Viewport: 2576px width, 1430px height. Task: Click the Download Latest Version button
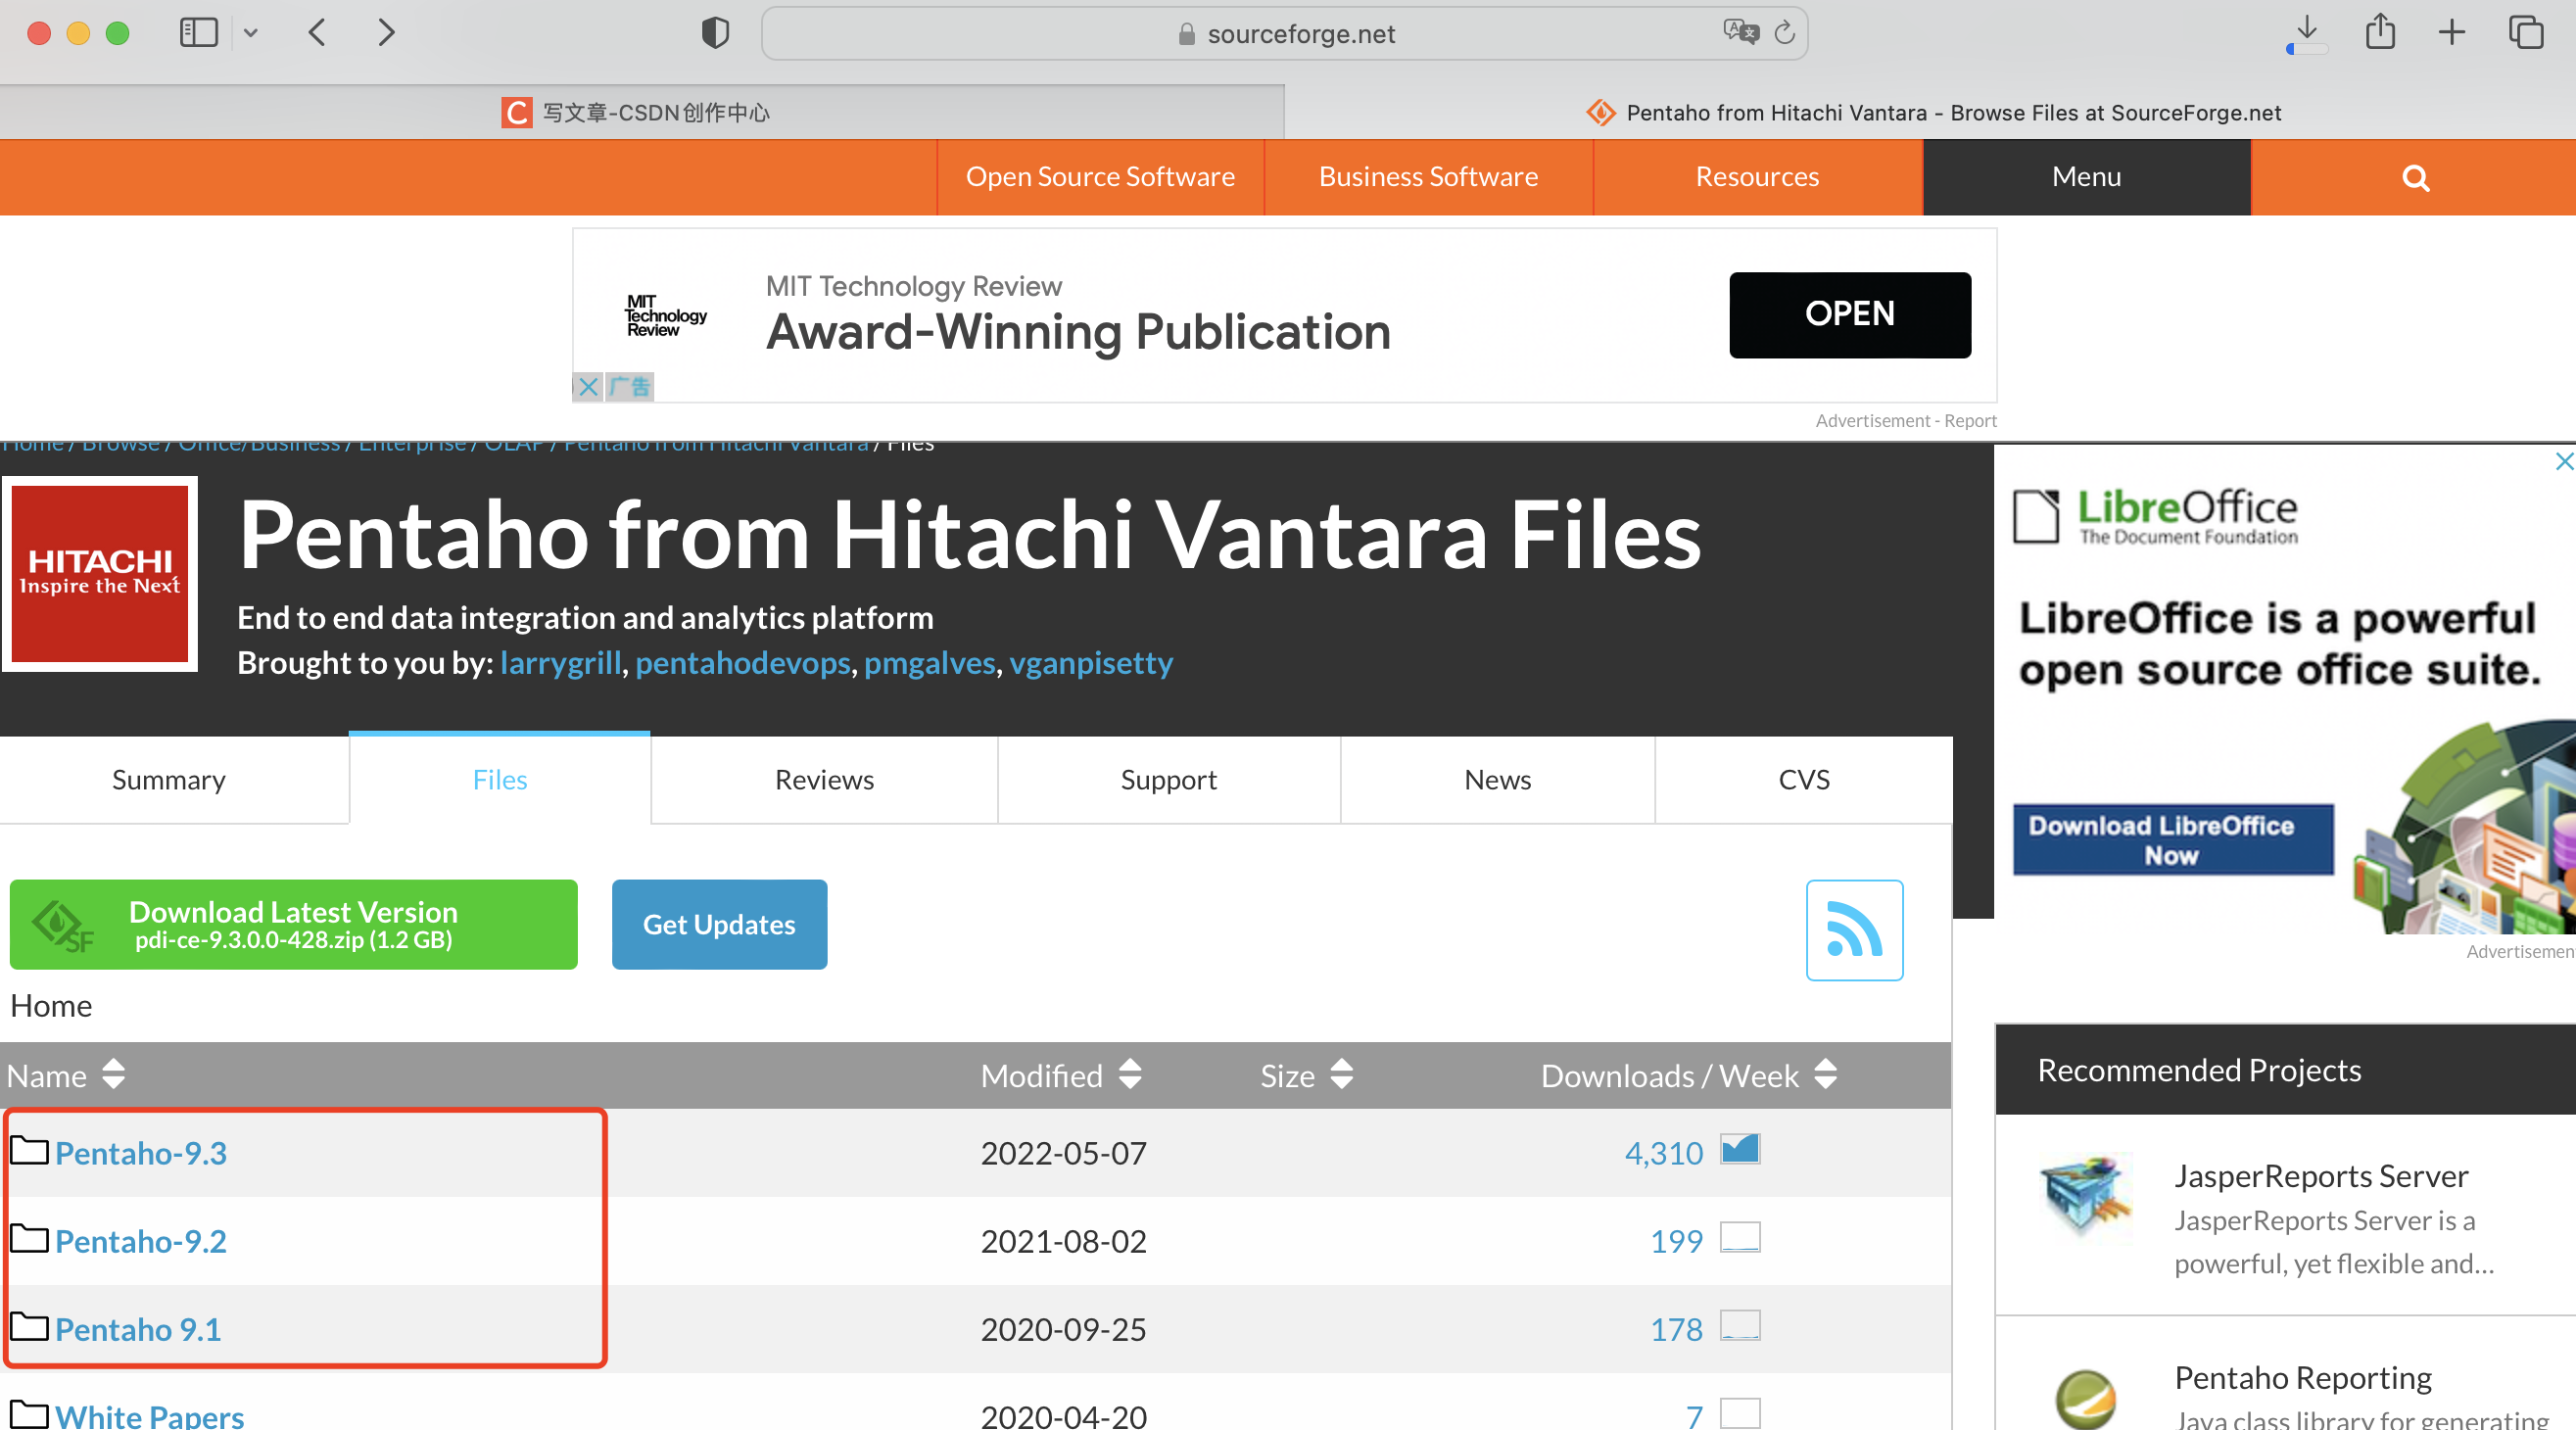click(x=293, y=924)
